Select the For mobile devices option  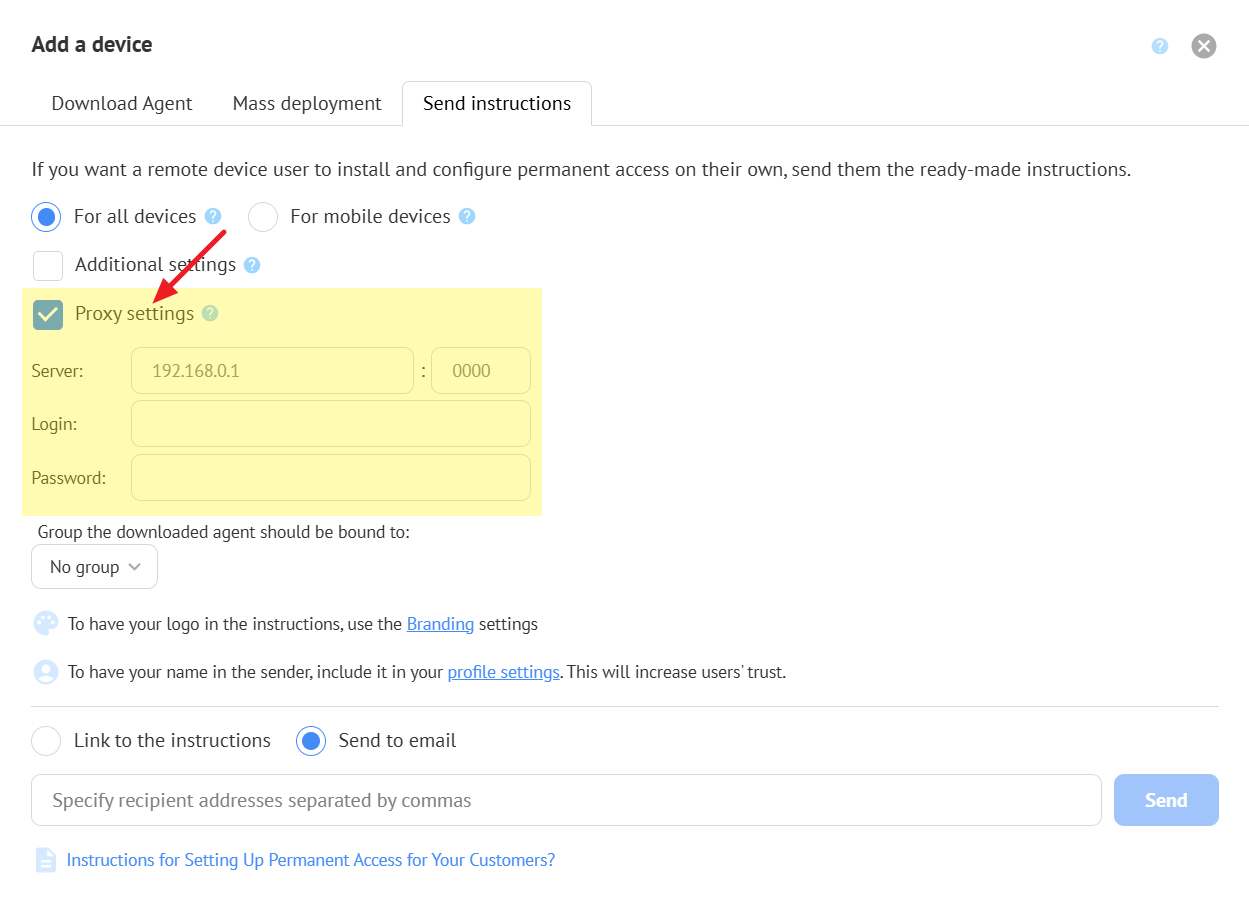pos(263,217)
